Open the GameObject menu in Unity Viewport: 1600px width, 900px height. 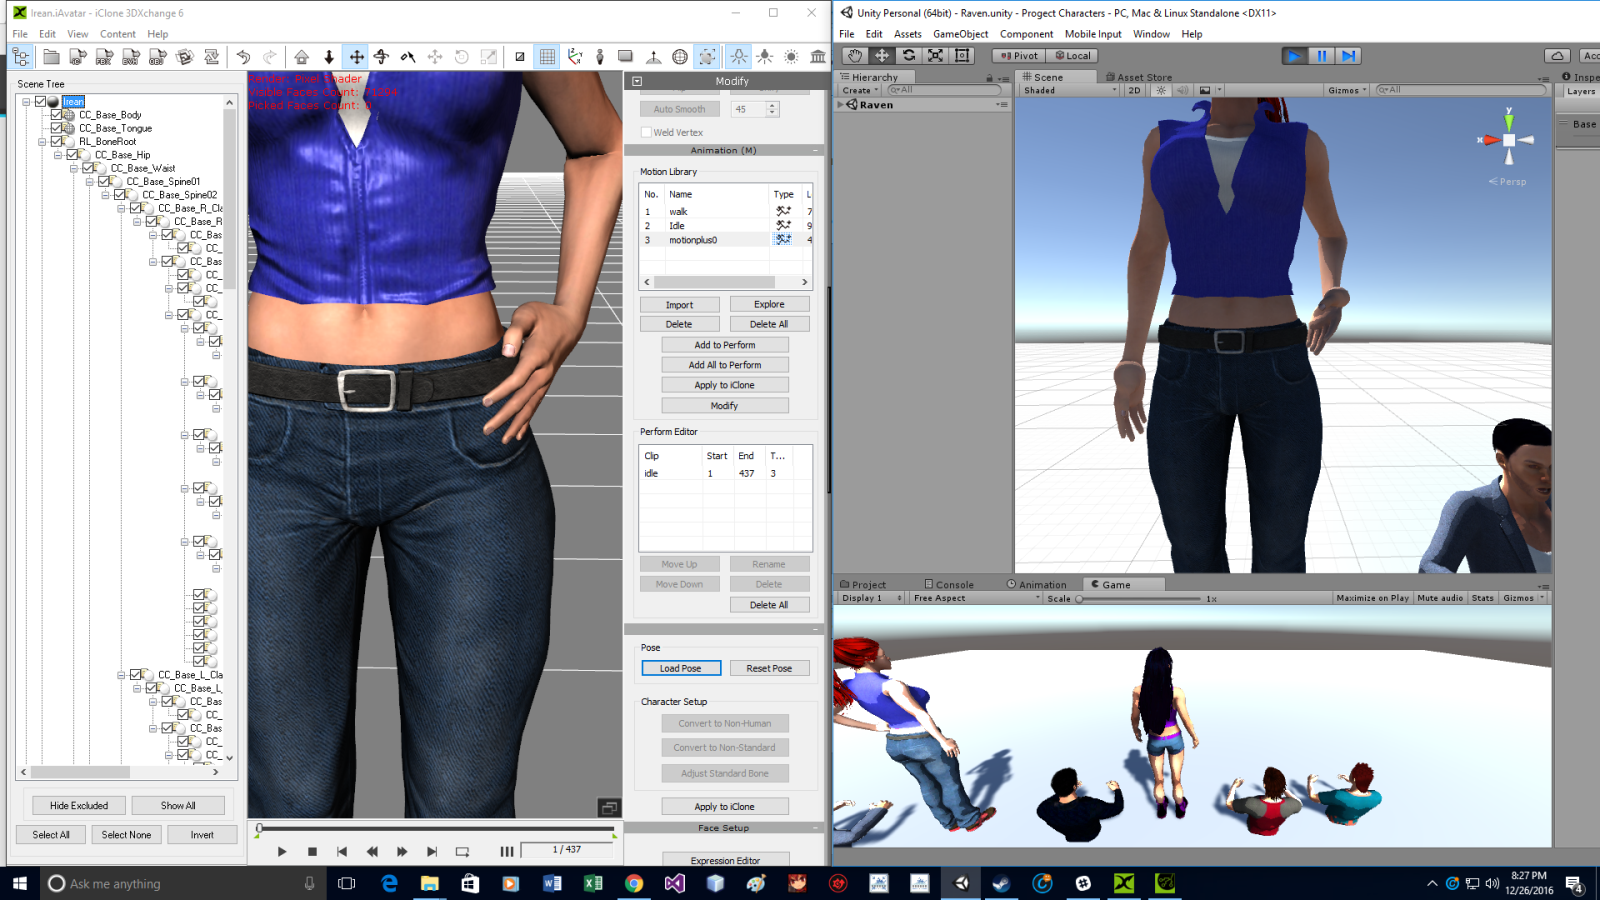pyautogui.click(x=960, y=34)
